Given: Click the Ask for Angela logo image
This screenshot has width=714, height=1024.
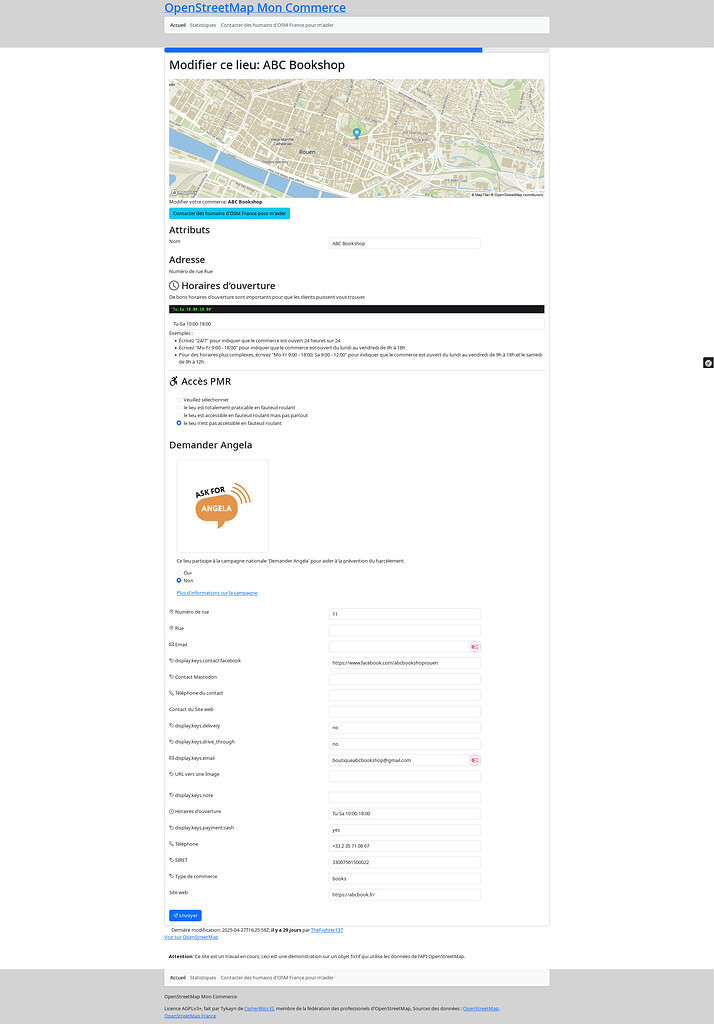Looking at the screenshot, I should click(222, 506).
